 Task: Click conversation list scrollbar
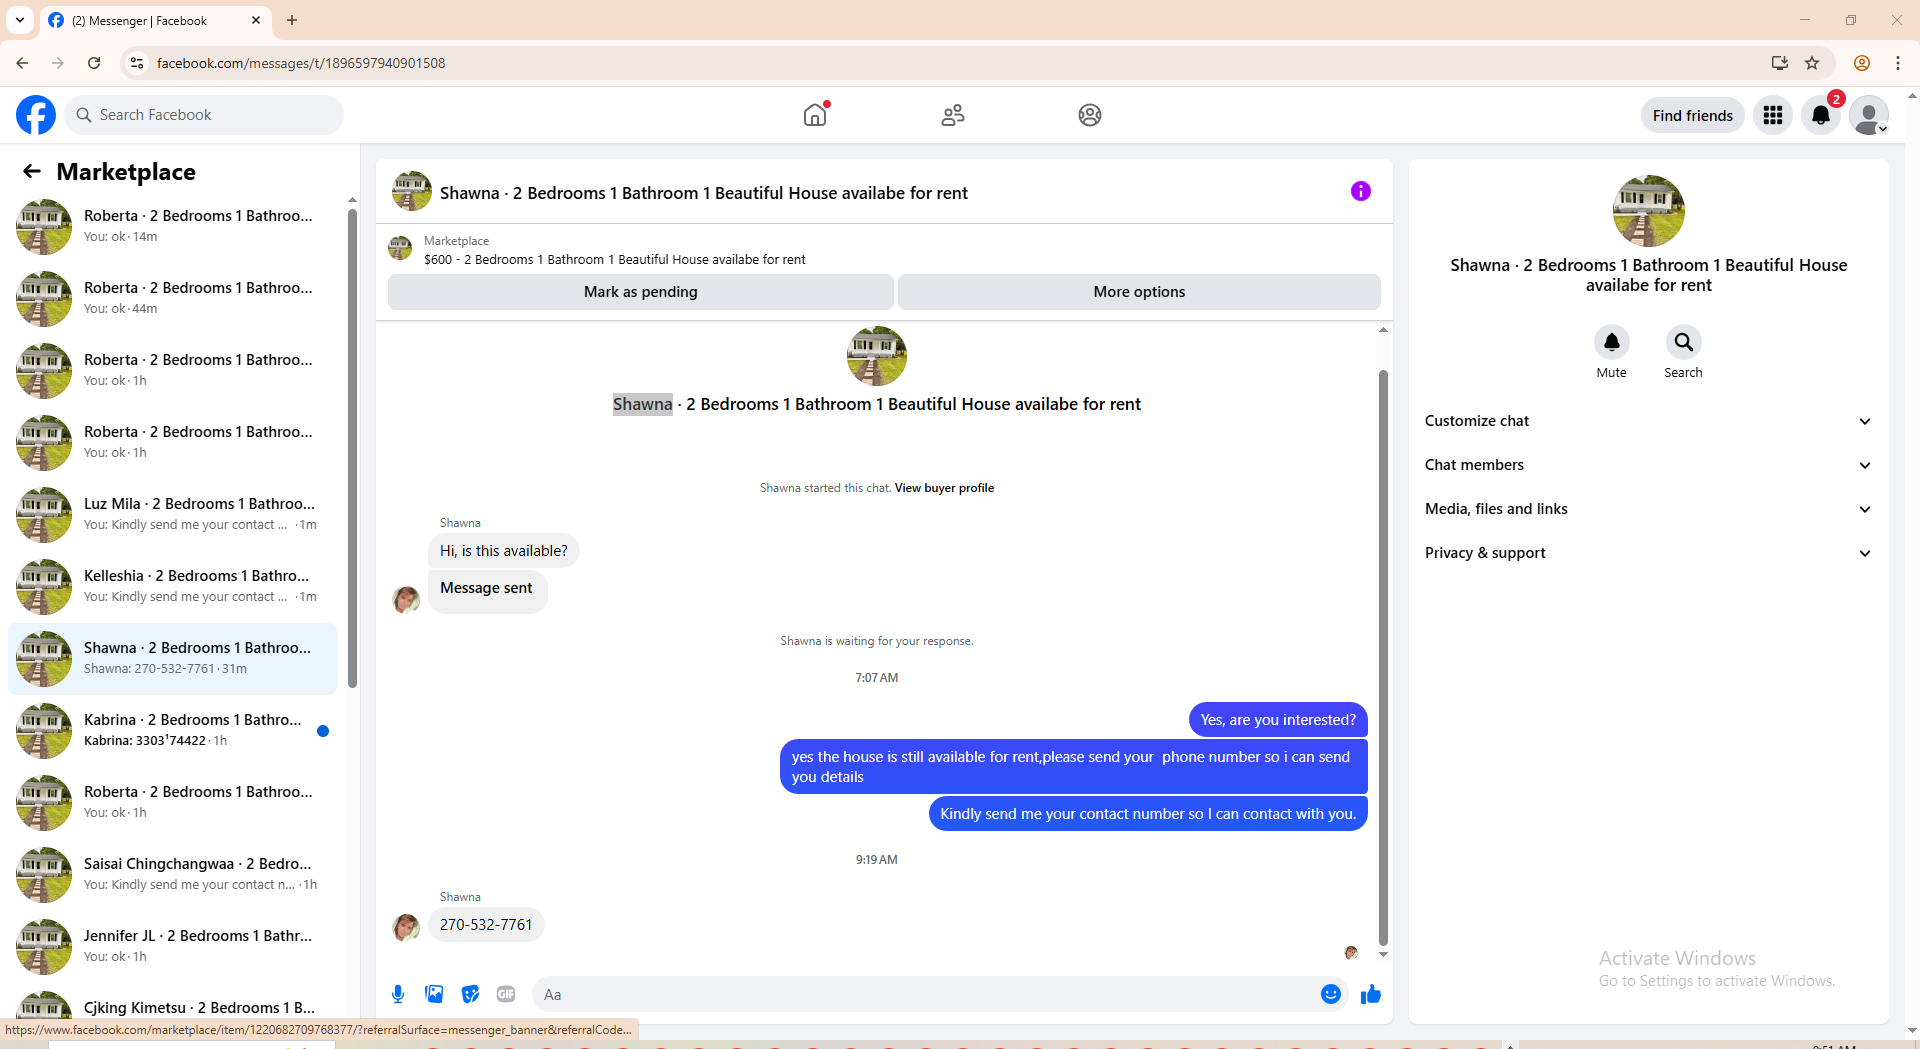pyautogui.click(x=352, y=449)
